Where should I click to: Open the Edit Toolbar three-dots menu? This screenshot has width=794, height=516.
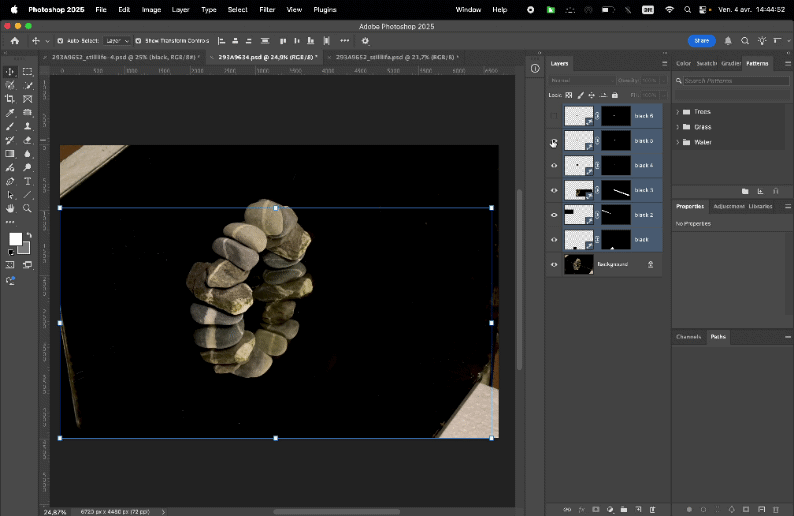[x=10, y=222]
